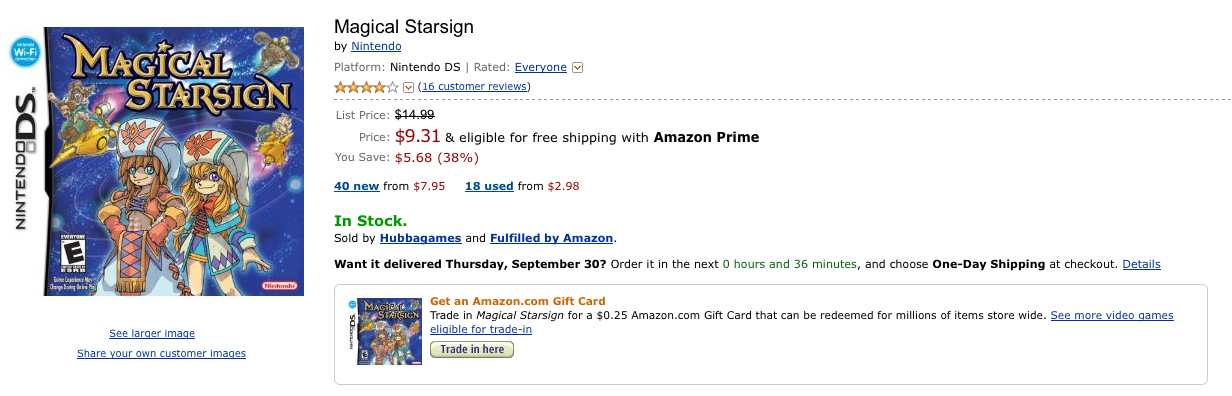
Task: Click the star rating icon
Action: (366, 87)
